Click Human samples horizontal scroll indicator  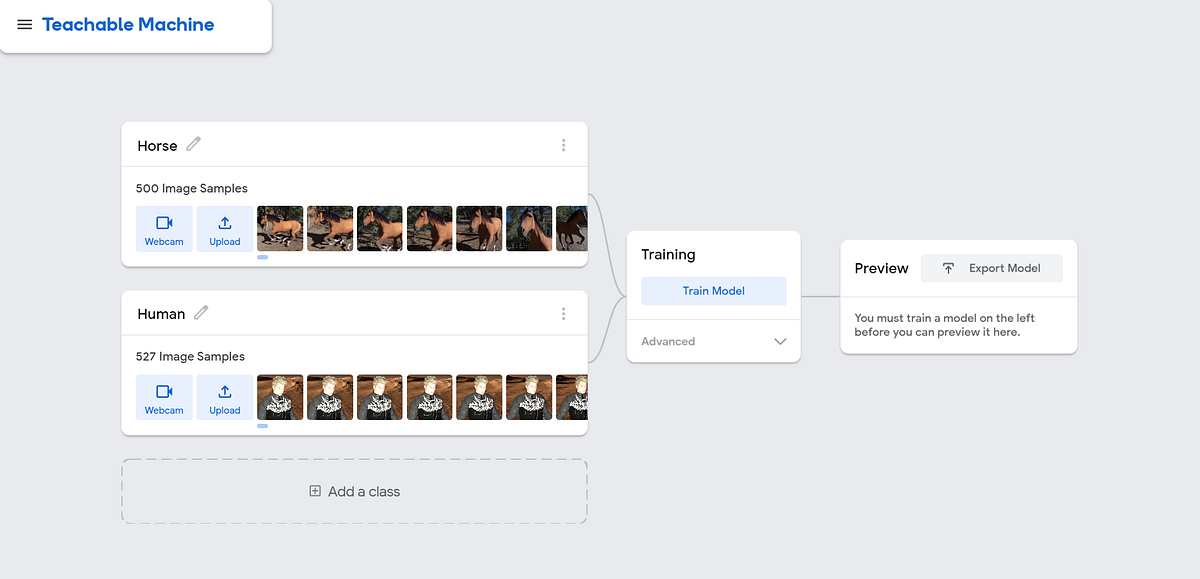point(262,426)
